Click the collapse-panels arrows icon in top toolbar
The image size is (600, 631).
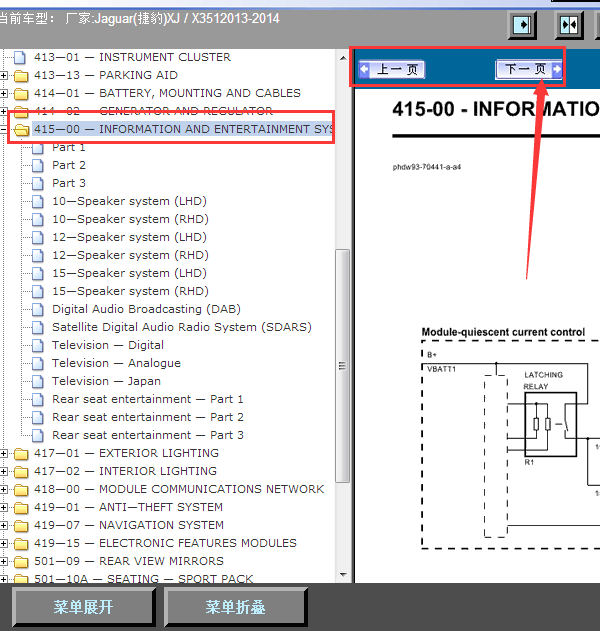click(569, 25)
